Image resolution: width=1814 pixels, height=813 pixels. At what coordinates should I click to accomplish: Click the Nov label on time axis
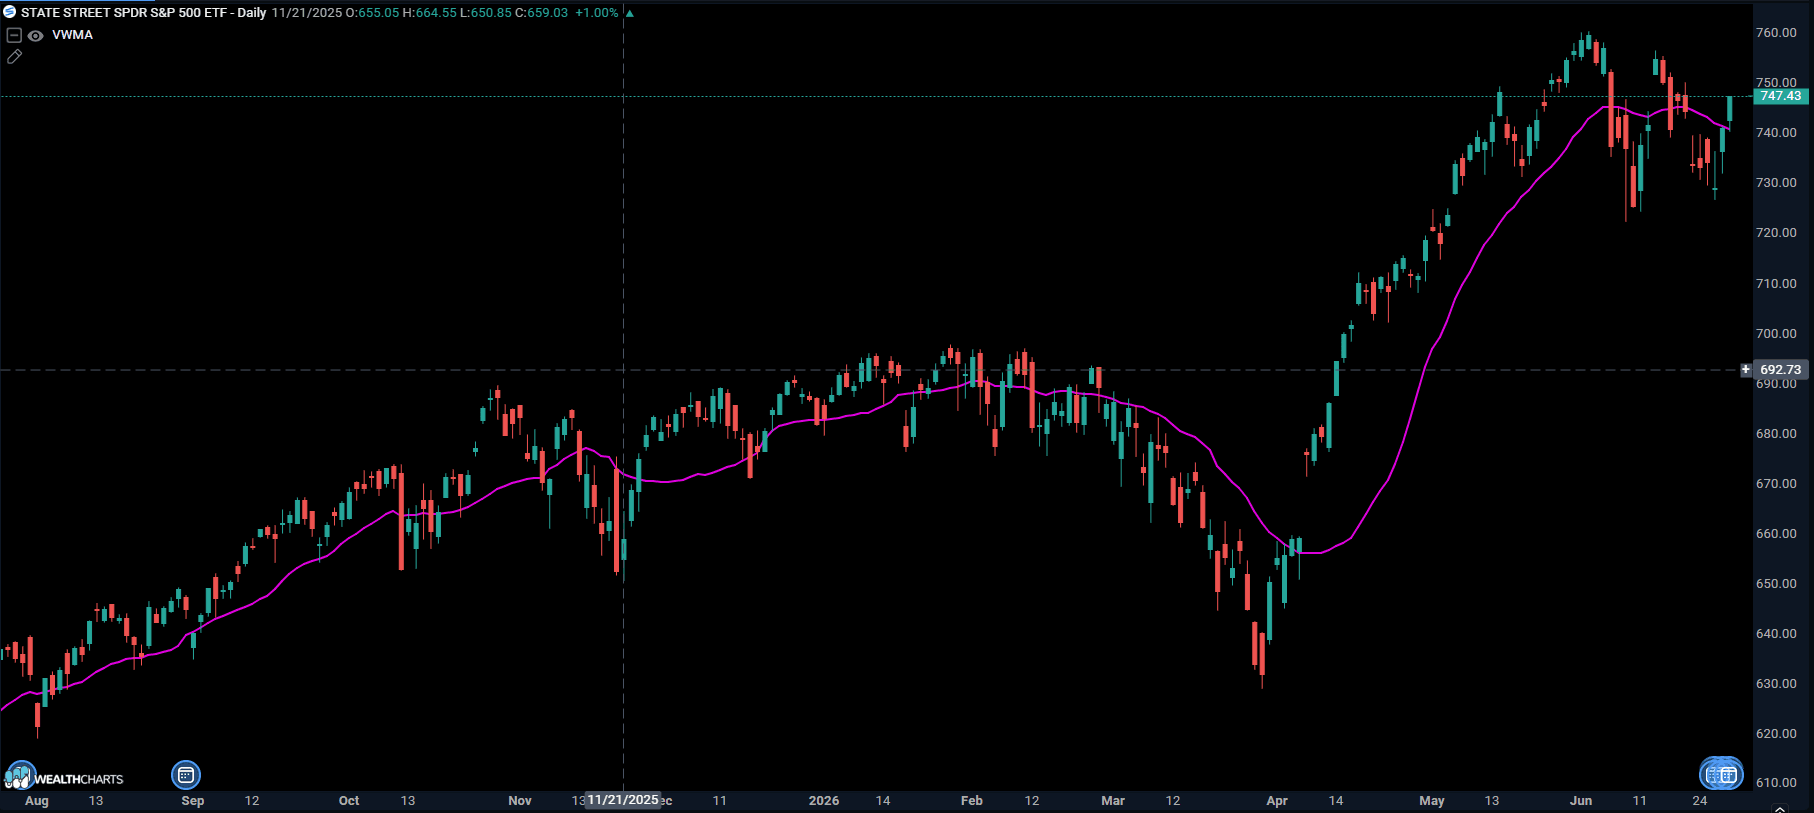pos(520,801)
